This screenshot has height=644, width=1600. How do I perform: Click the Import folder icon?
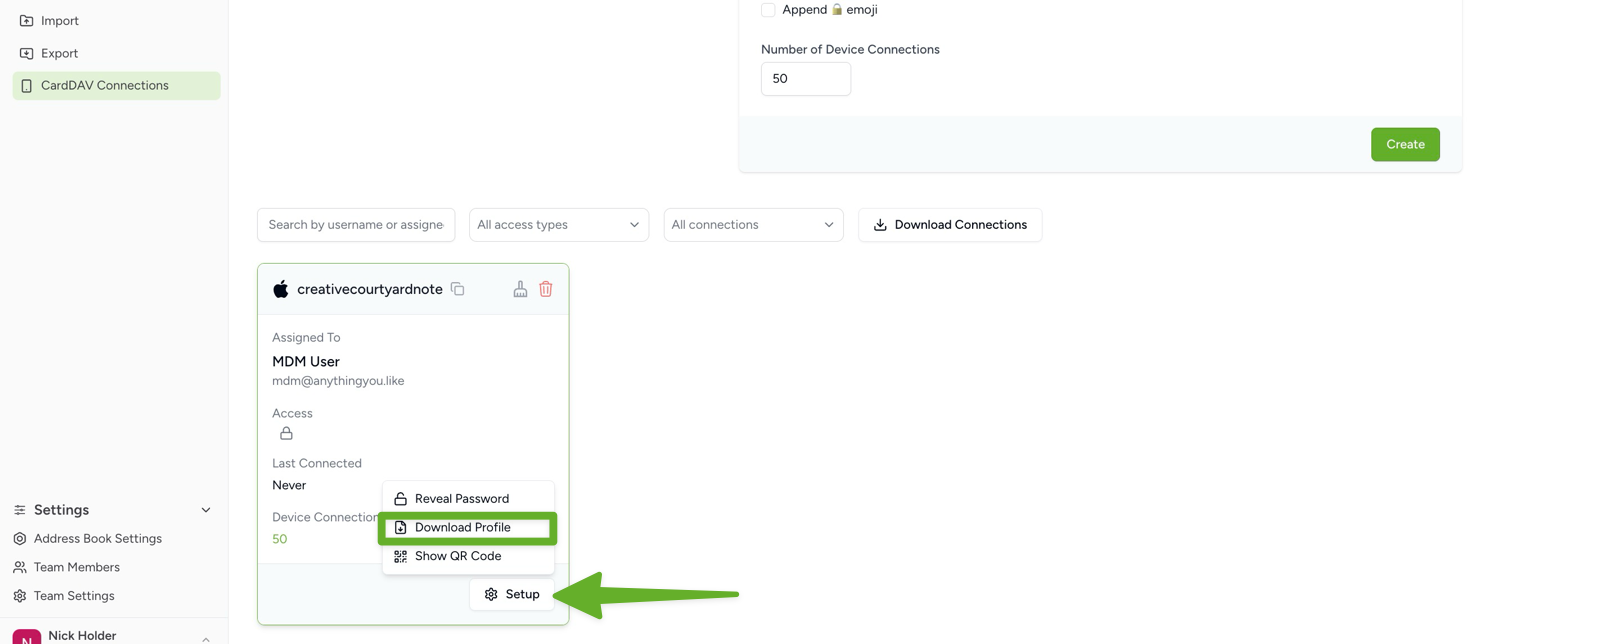point(27,20)
